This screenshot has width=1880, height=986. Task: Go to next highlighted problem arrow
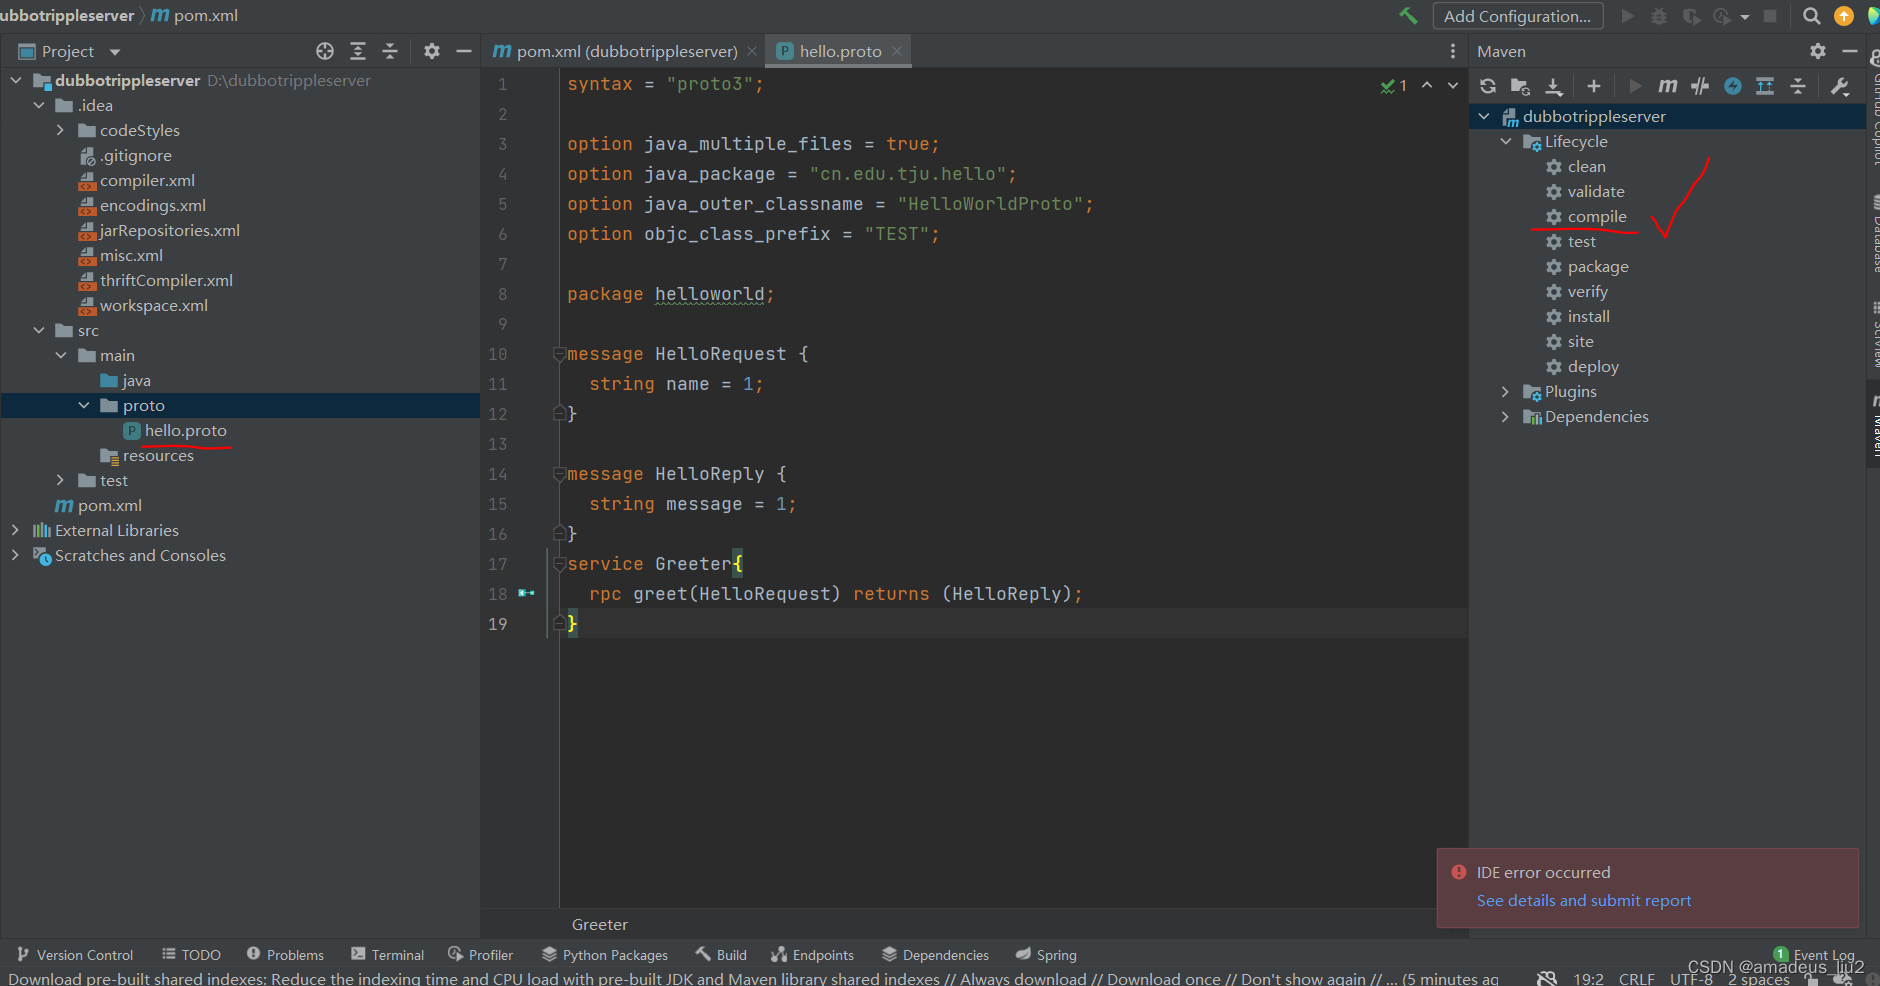pos(1453,85)
